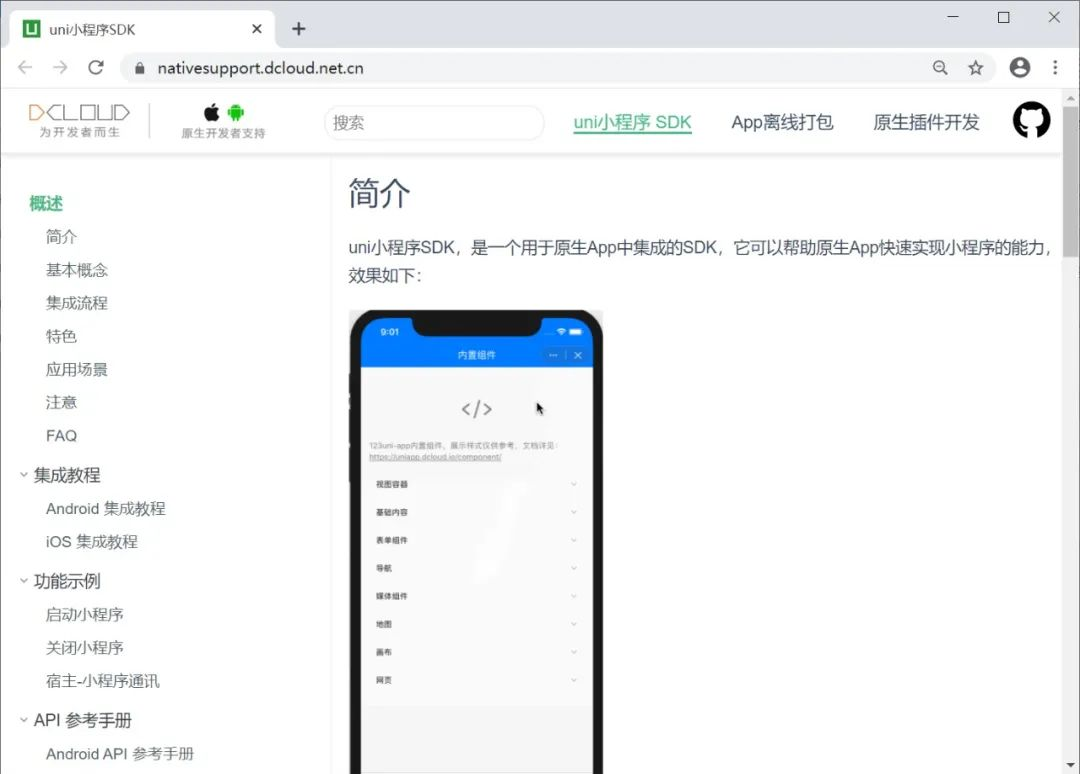Viewport: 1080px width, 774px height.
Task: Click the </> code icon in the phone preview
Action: [477, 409]
